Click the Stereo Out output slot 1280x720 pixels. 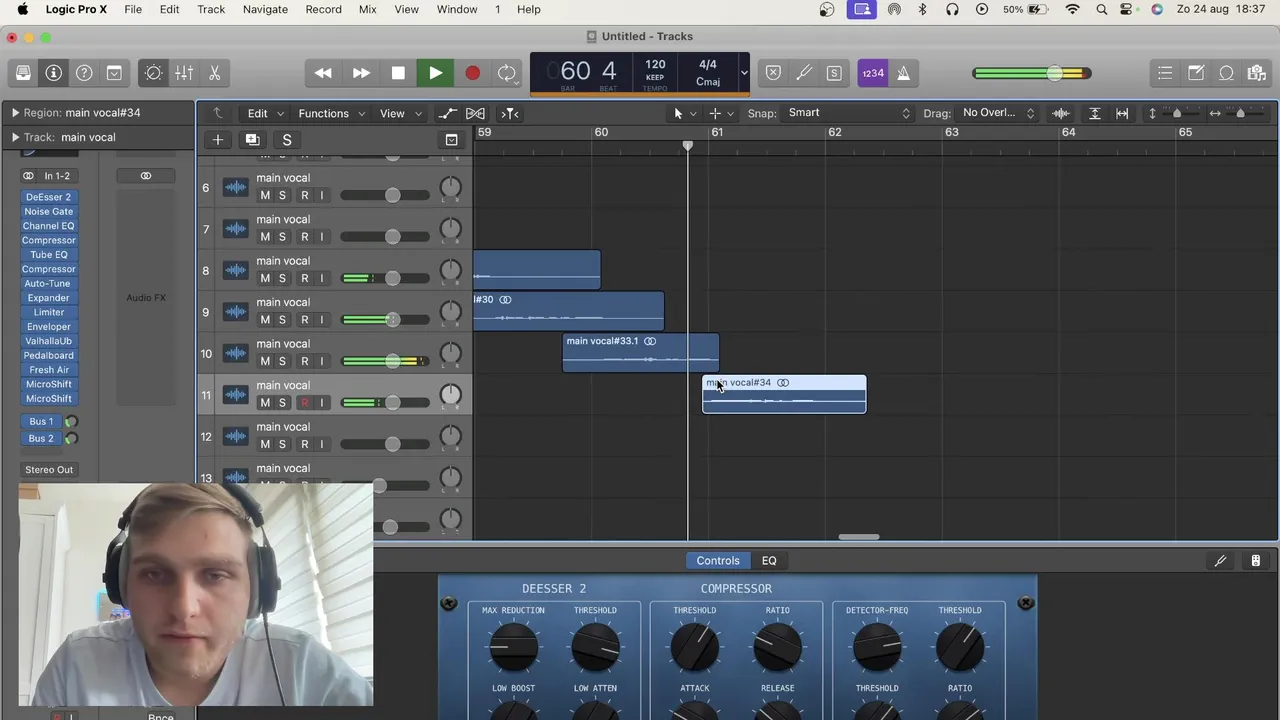click(49, 469)
